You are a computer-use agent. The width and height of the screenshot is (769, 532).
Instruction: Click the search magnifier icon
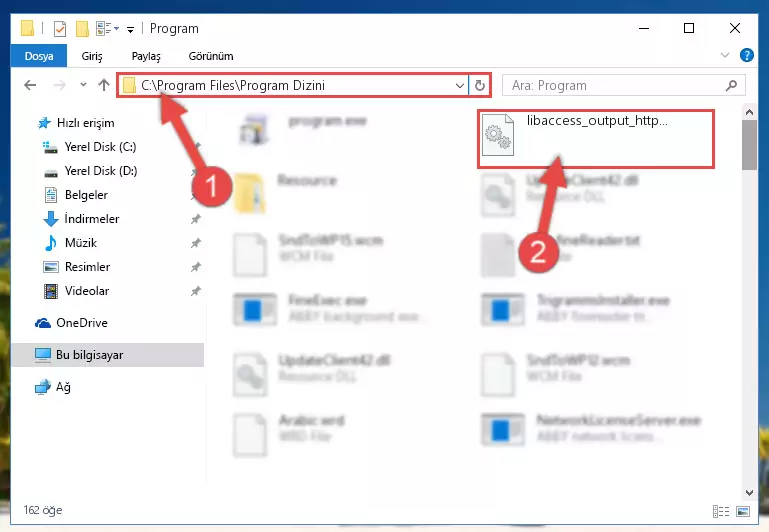click(731, 85)
